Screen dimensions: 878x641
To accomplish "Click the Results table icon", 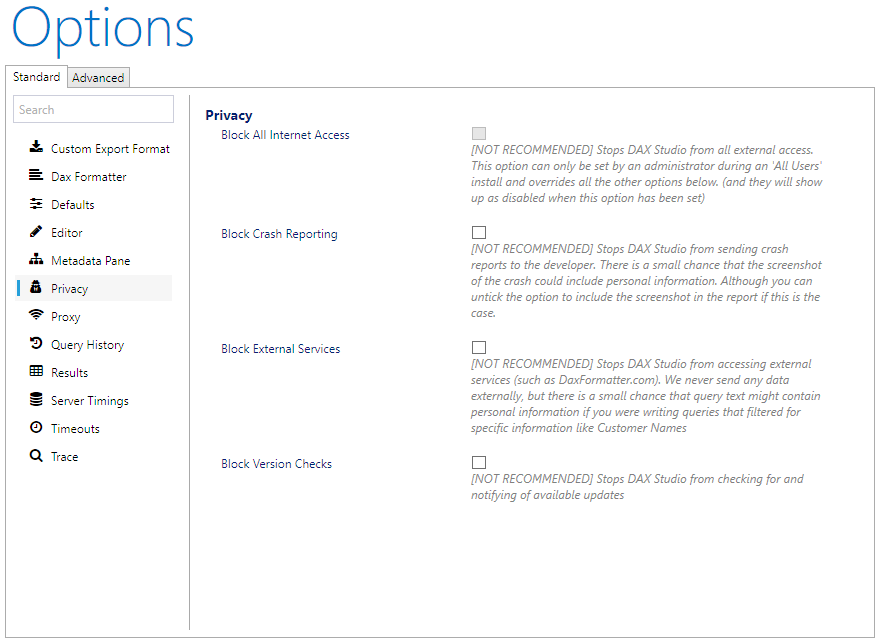I will point(36,371).
